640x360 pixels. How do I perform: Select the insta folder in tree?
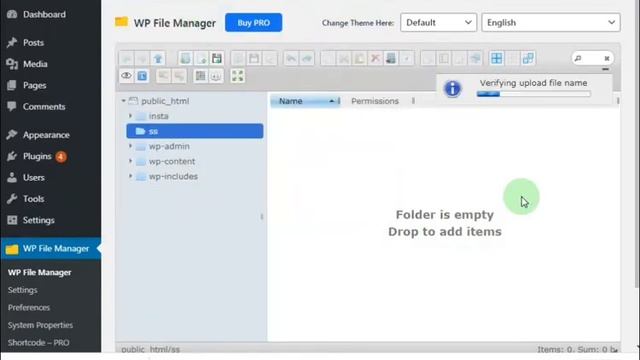click(x=158, y=116)
